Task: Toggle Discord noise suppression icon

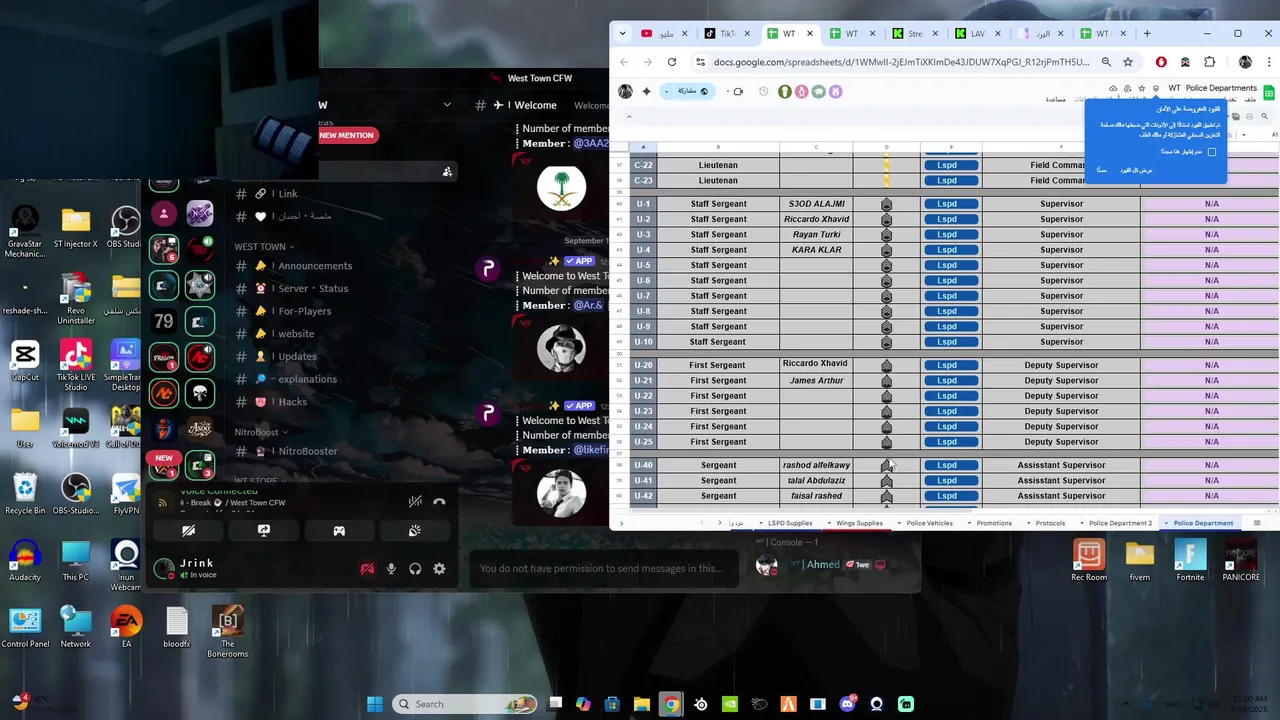Action: pos(415,502)
